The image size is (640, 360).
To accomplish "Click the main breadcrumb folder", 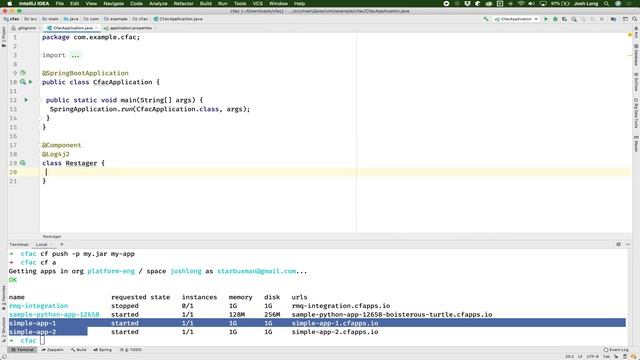I will (x=50, y=19).
